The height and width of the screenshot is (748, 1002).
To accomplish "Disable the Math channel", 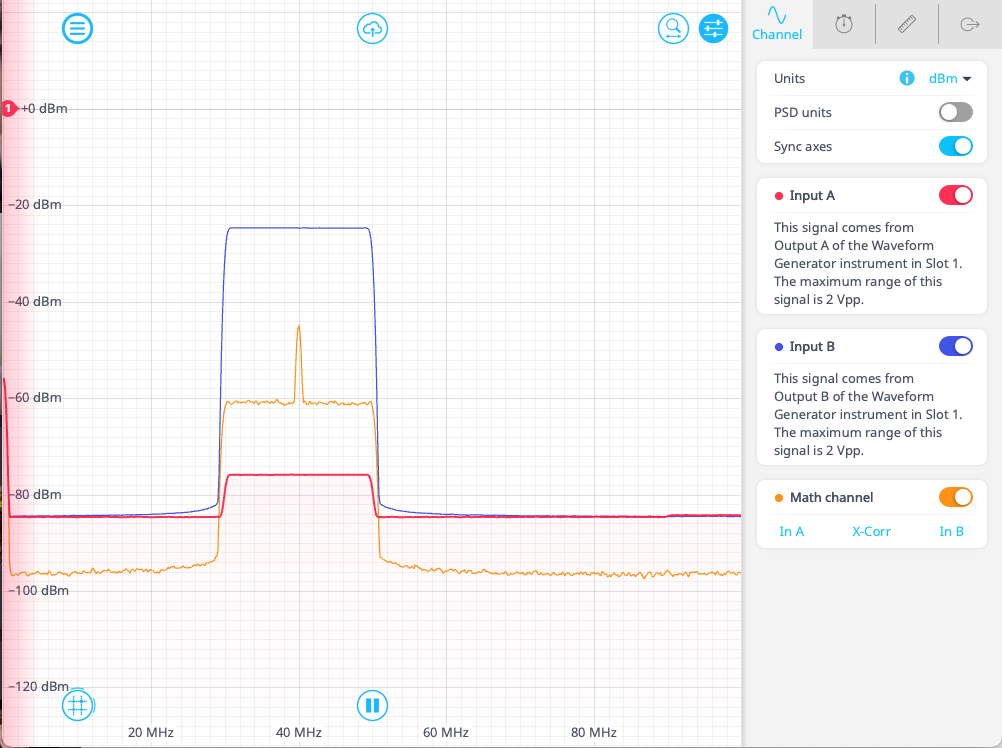I will [955, 497].
